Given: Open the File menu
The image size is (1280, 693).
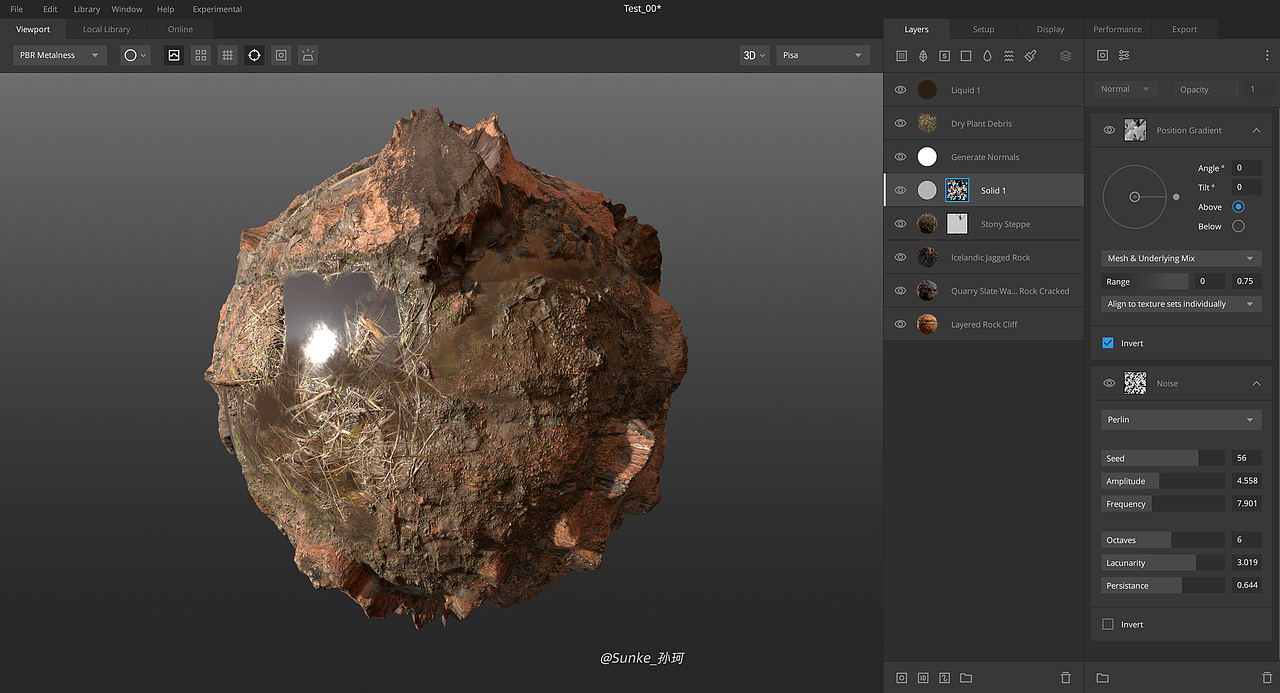Looking at the screenshot, I should point(17,9).
